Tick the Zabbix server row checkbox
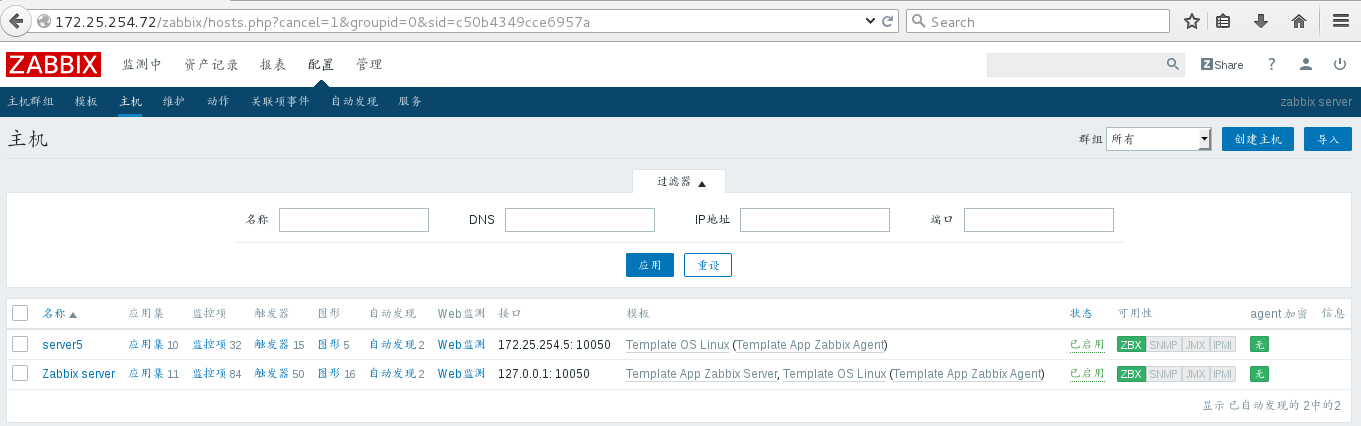 click(20, 373)
